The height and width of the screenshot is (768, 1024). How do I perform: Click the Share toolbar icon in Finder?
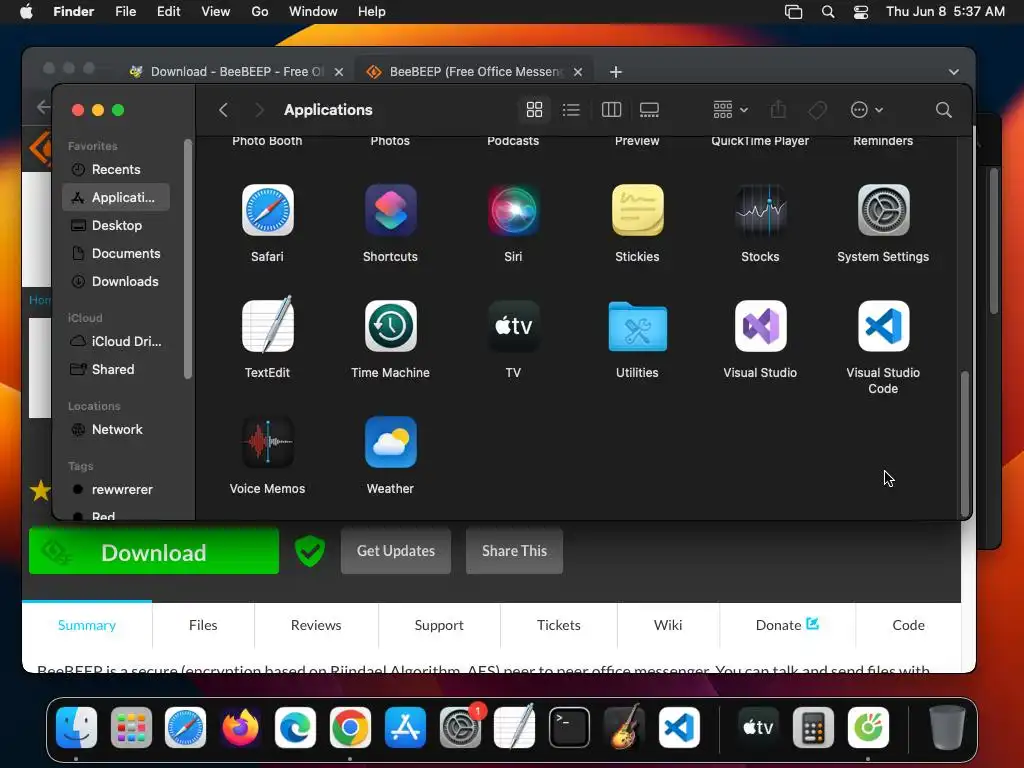coord(778,110)
